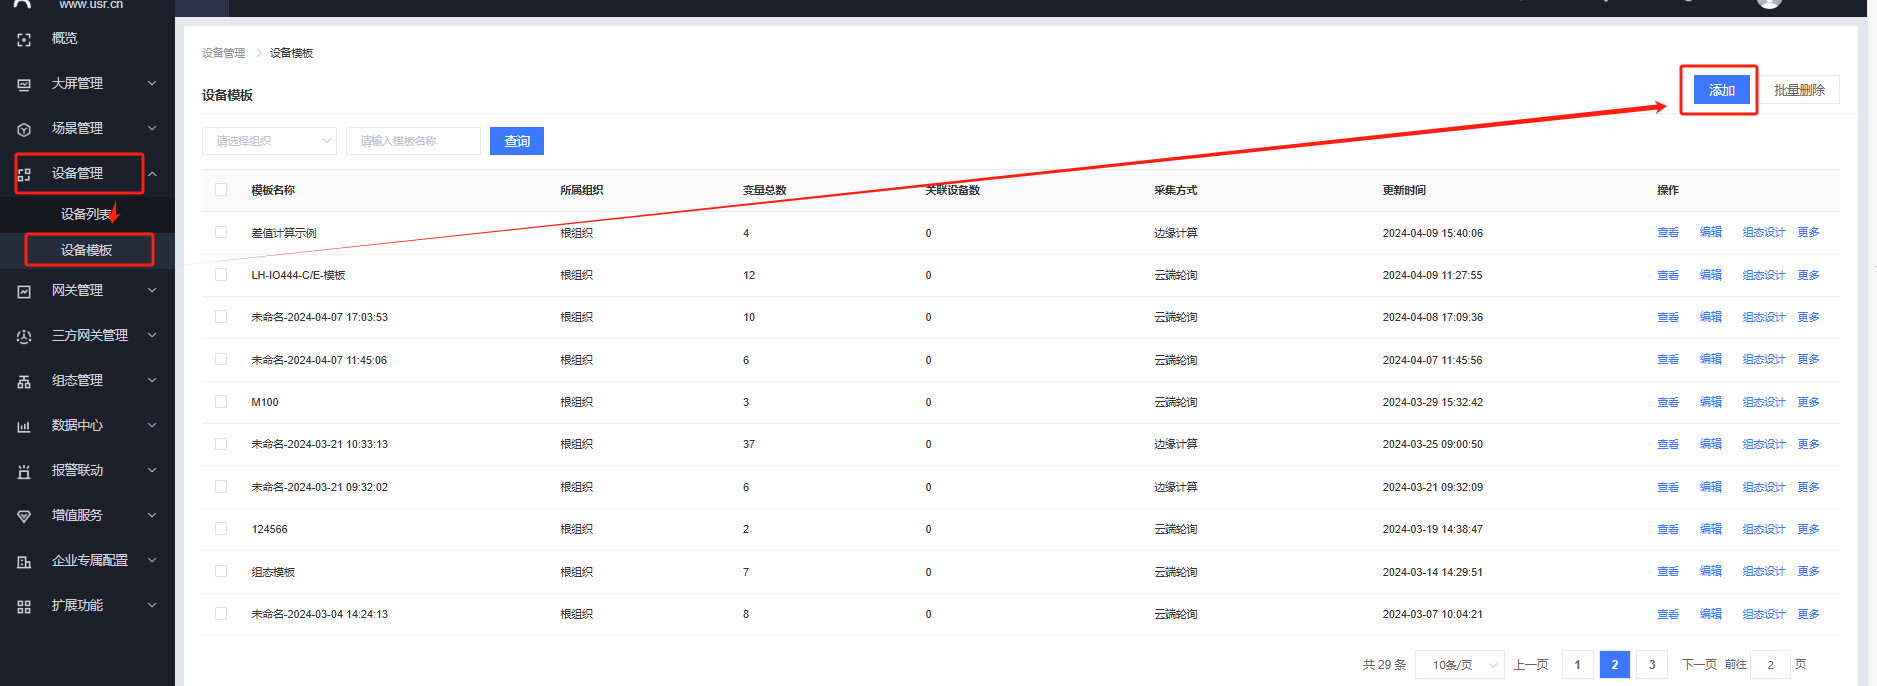The width and height of the screenshot is (1877, 686).
Task: Click the 增值服务 diamond icon
Action: coord(24,516)
